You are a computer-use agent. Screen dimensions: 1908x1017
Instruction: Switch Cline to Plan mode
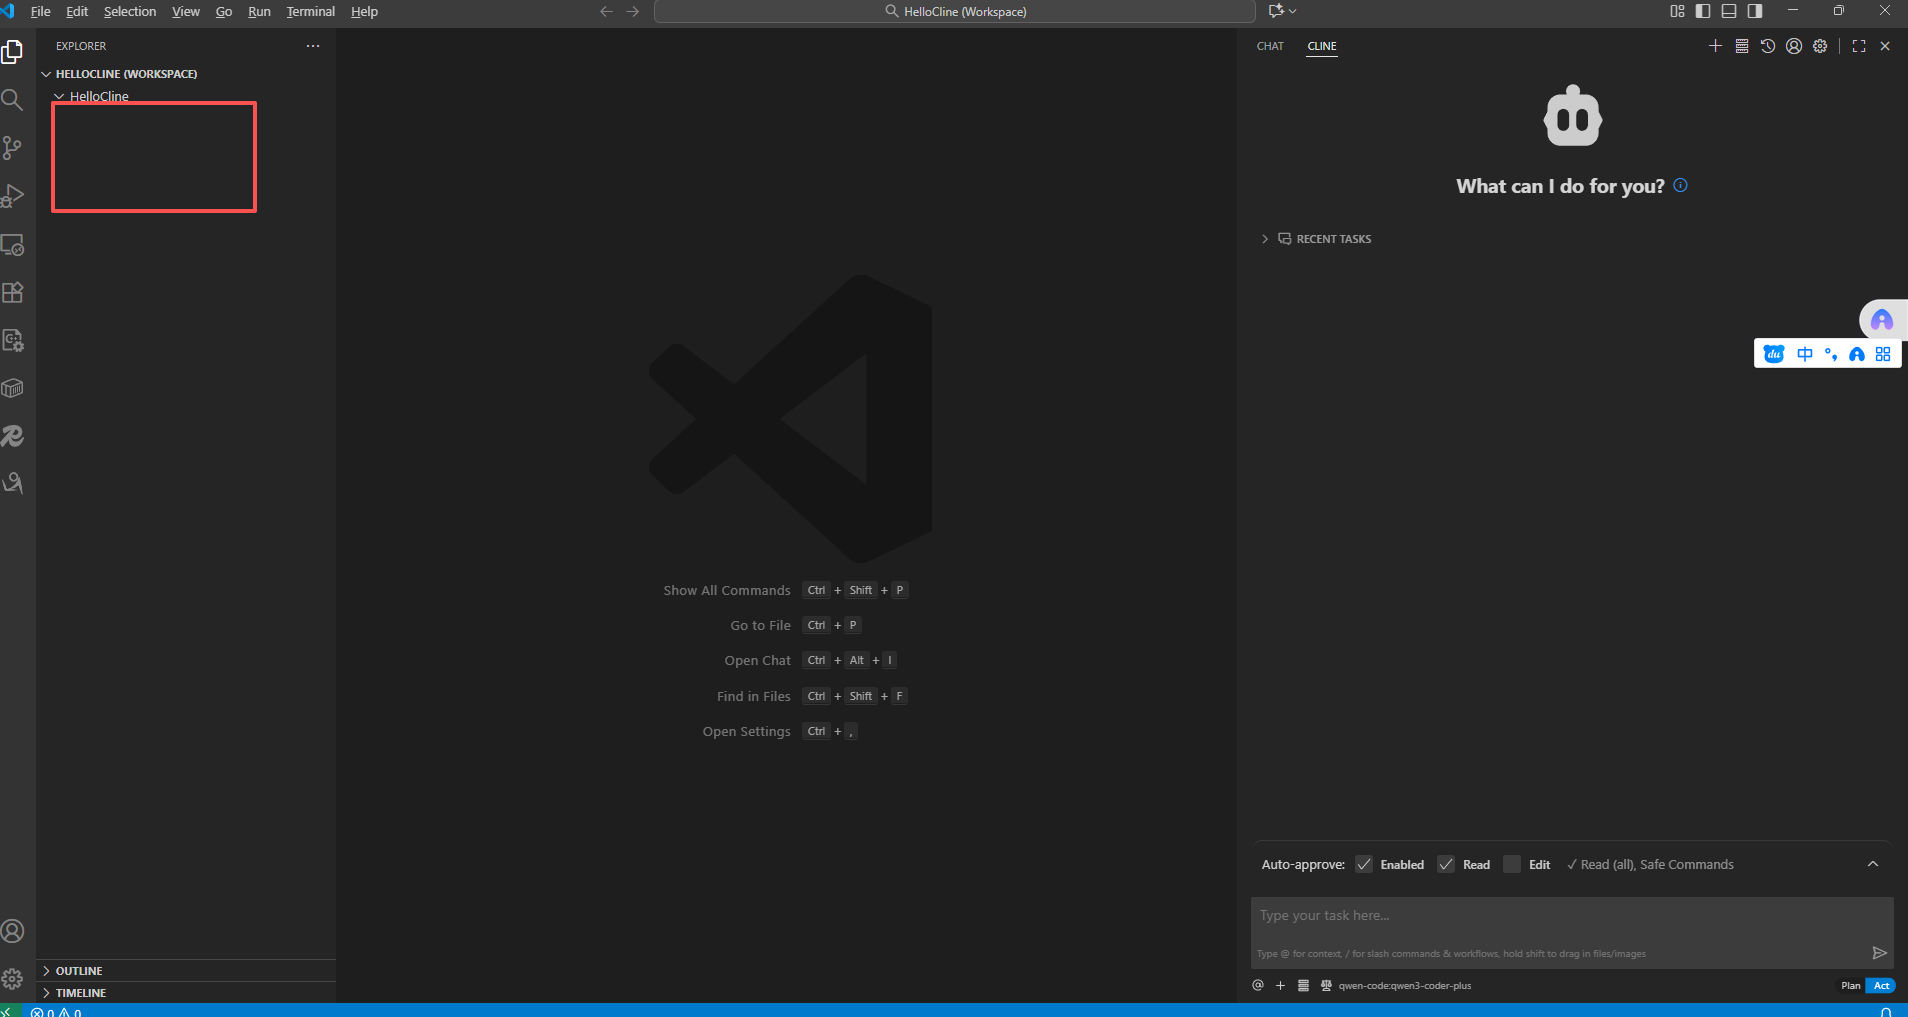tap(1851, 985)
